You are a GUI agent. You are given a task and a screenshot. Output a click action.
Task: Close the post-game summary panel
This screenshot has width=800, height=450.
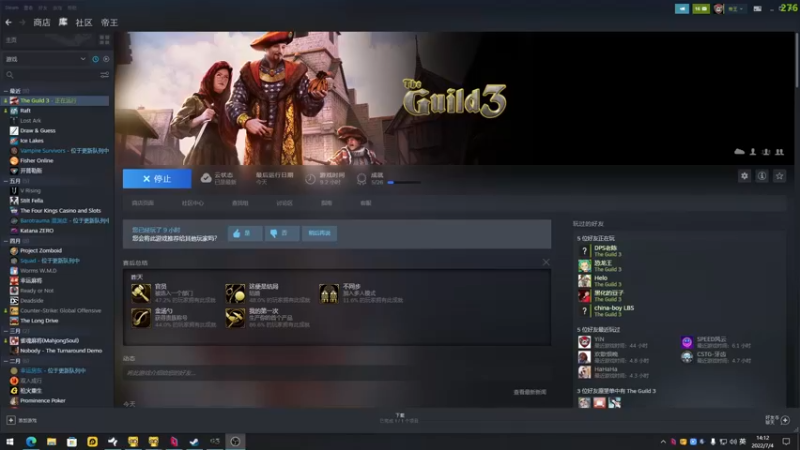coord(546,262)
